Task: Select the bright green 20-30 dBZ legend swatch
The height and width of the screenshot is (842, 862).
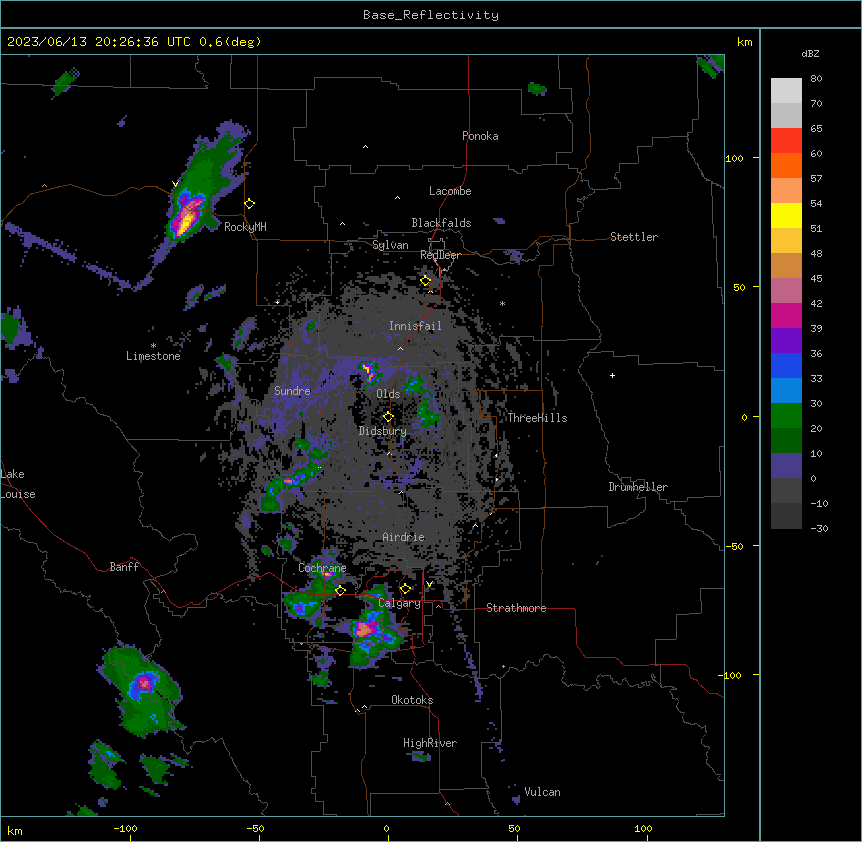Action: pos(786,416)
